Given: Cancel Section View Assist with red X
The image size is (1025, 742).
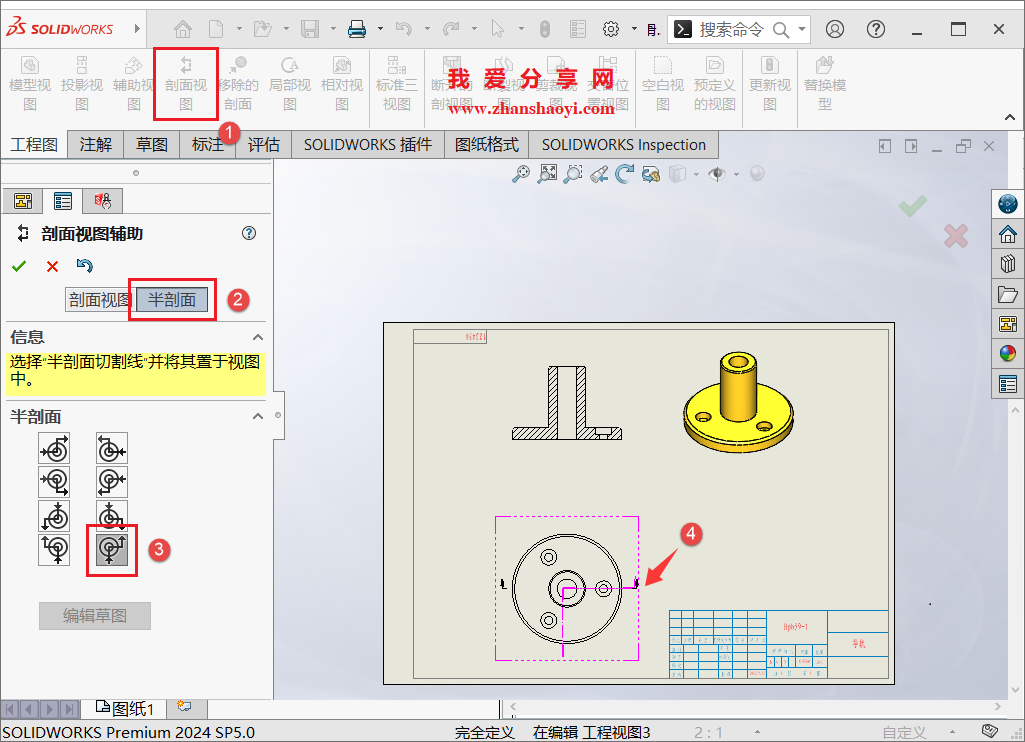Looking at the screenshot, I should (x=53, y=266).
